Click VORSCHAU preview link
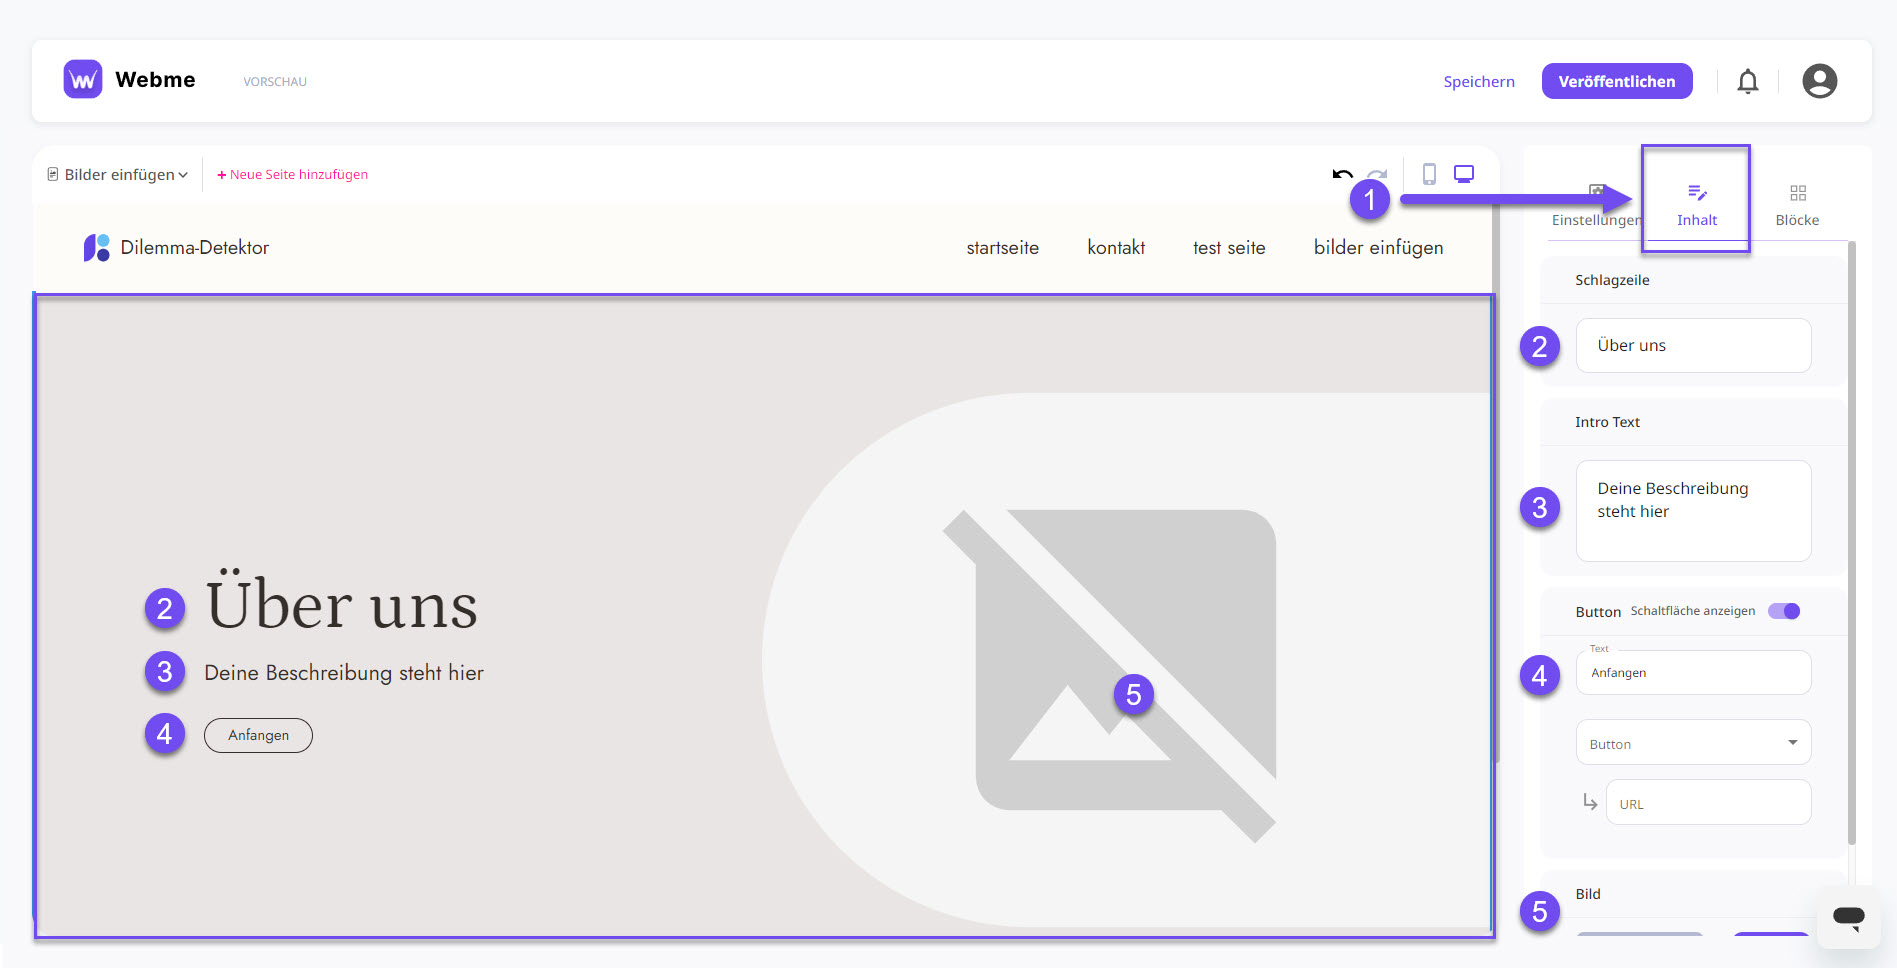 point(275,82)
